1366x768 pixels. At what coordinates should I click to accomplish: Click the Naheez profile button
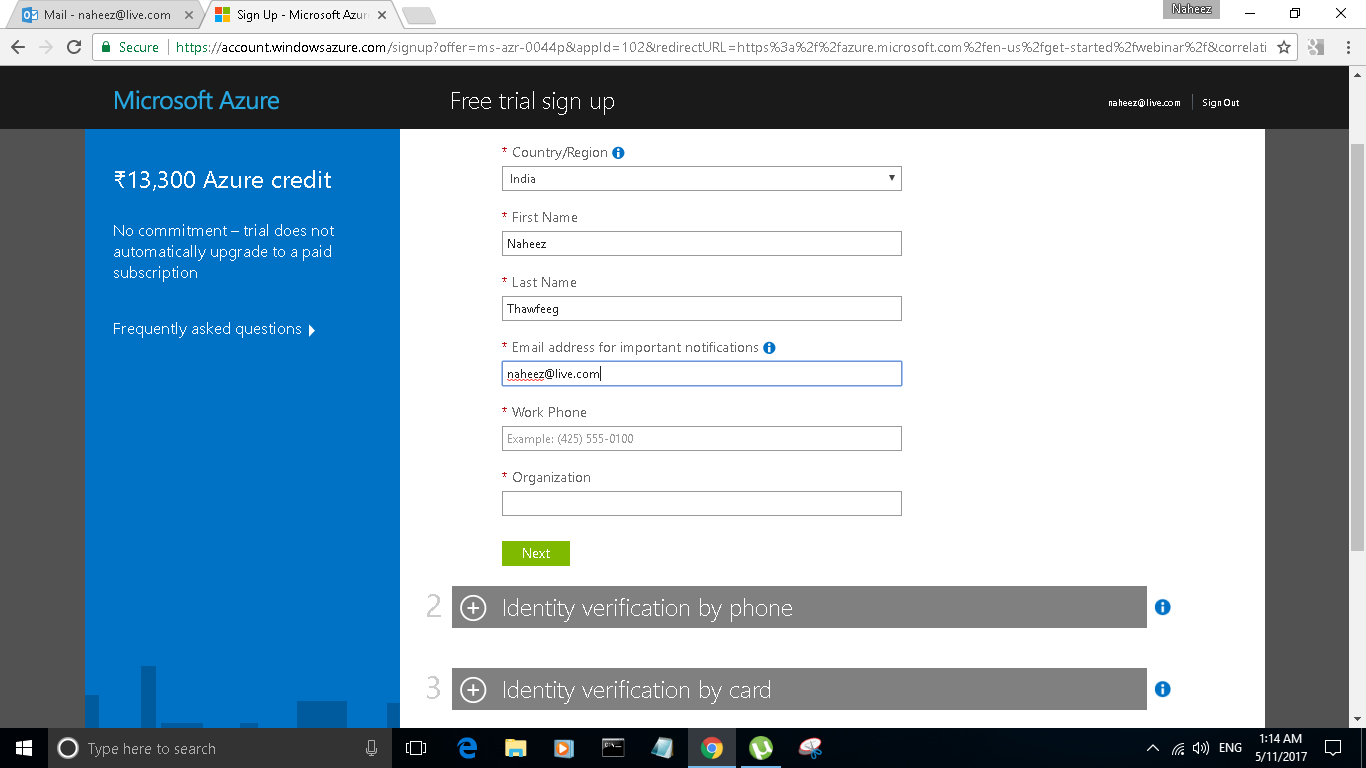[x=1192, y=9]
